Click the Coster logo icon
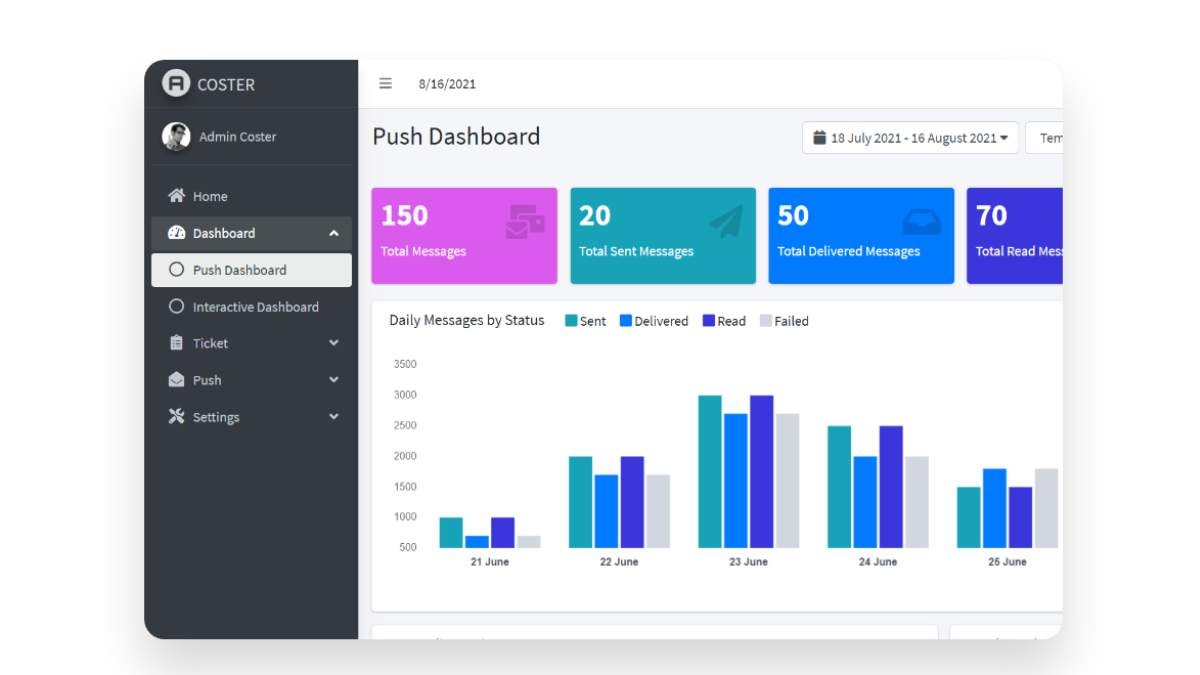The image size is (1200, 675). tap(176, 84)
